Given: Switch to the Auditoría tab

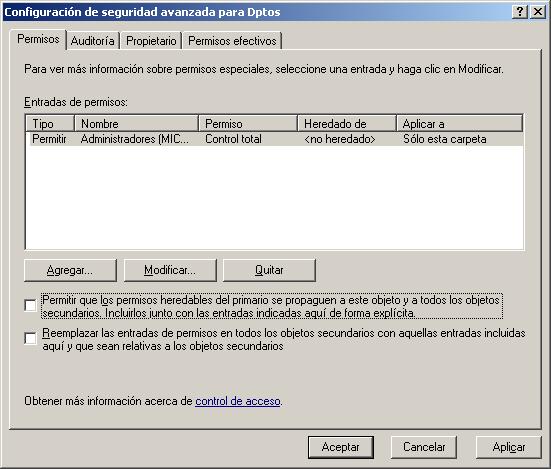Looking at the screenshot, I should (93, 41).
